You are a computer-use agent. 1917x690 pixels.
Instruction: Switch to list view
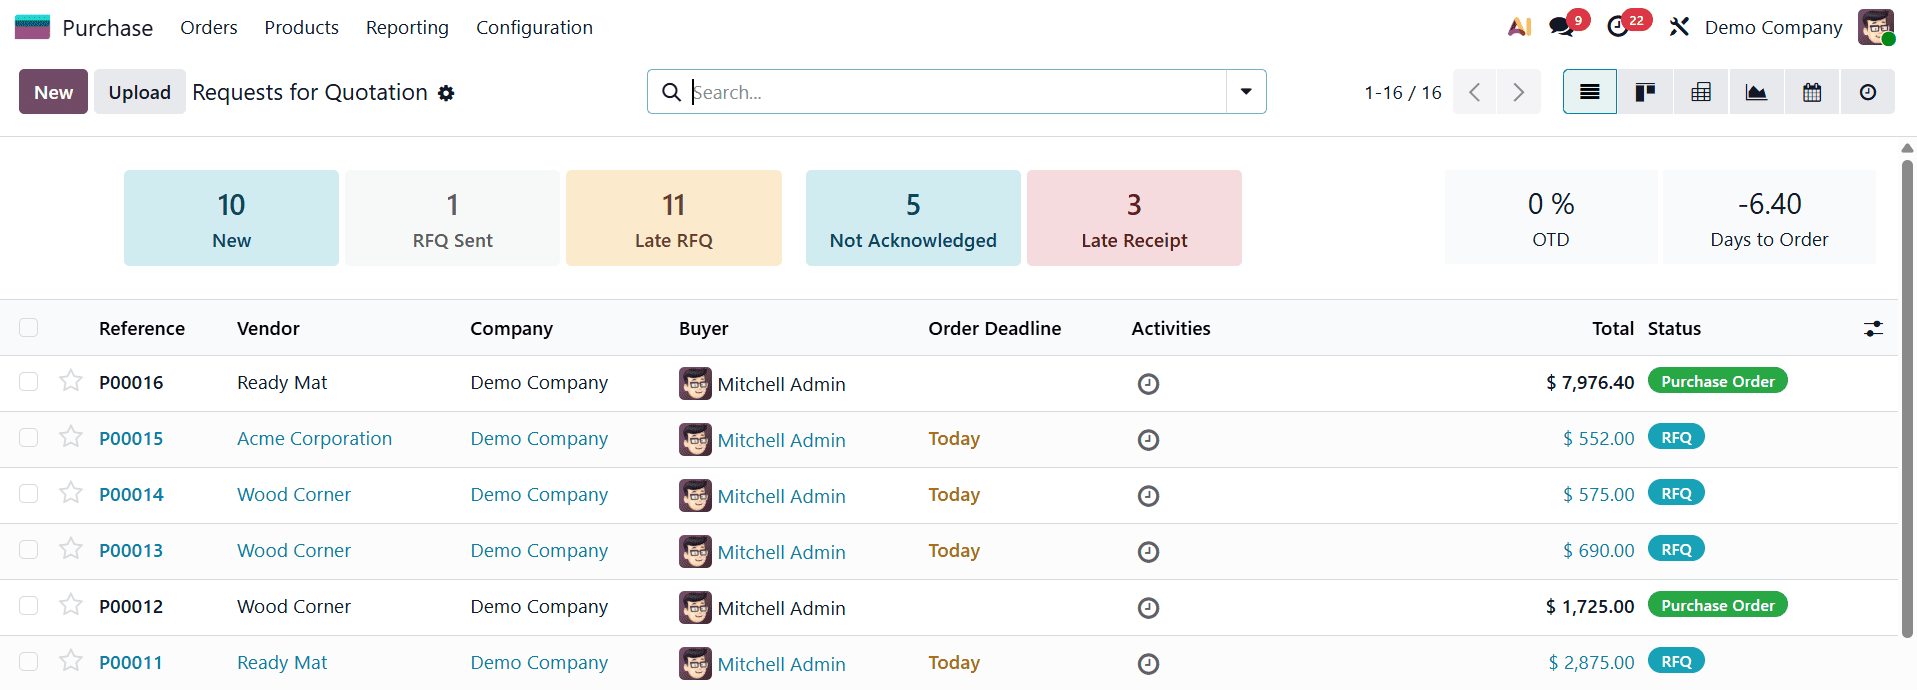[x=1590, y=92]
